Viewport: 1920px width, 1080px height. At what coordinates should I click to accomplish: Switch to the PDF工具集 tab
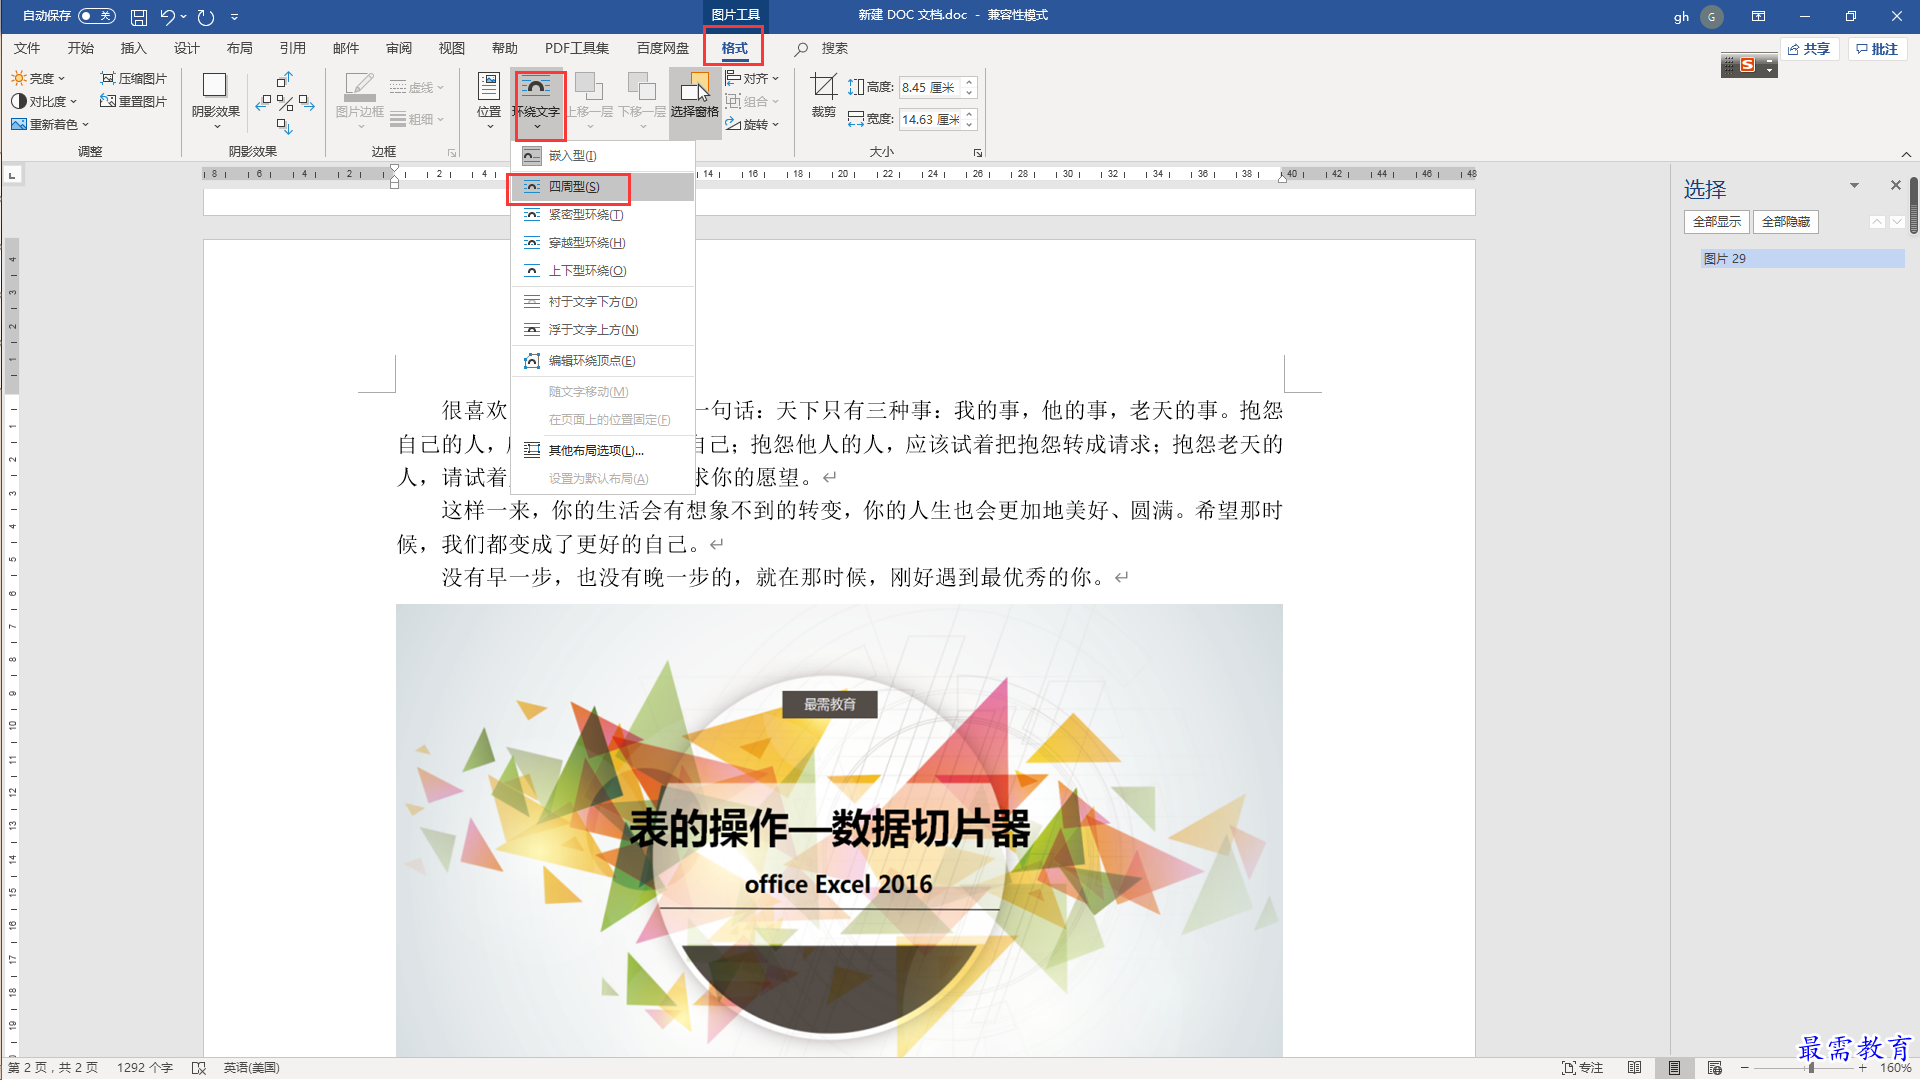pyautogui.click(x=576, y=48)
